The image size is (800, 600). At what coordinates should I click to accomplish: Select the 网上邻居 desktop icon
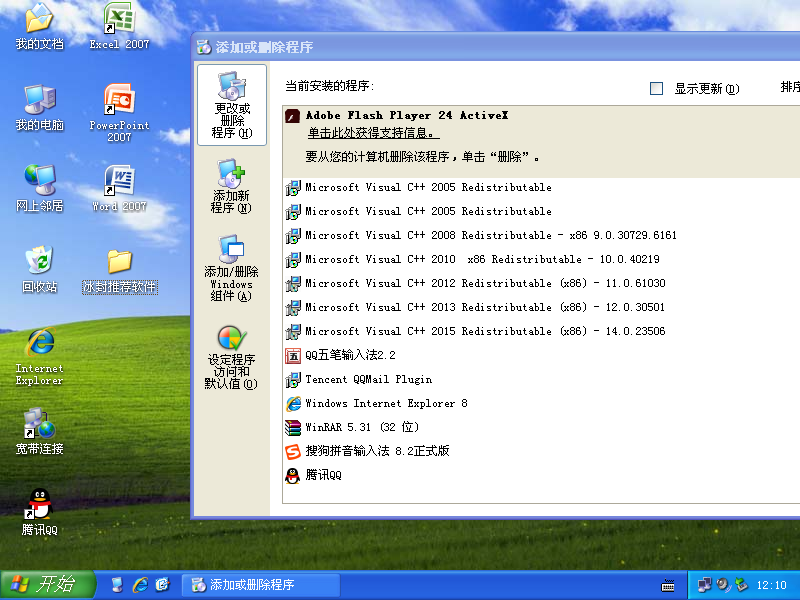tap(39, 188)
